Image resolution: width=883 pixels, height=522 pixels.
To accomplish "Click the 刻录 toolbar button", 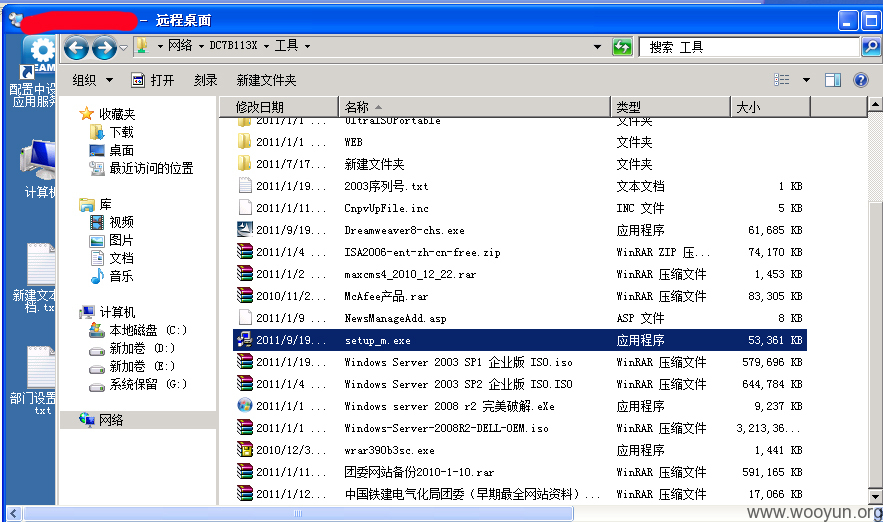I will pos(206,81).
